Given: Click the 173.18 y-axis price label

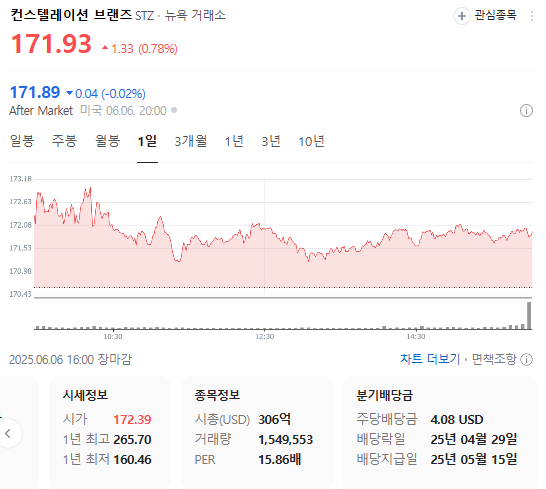Looking at the screenshot, I should tap(21, 179).
